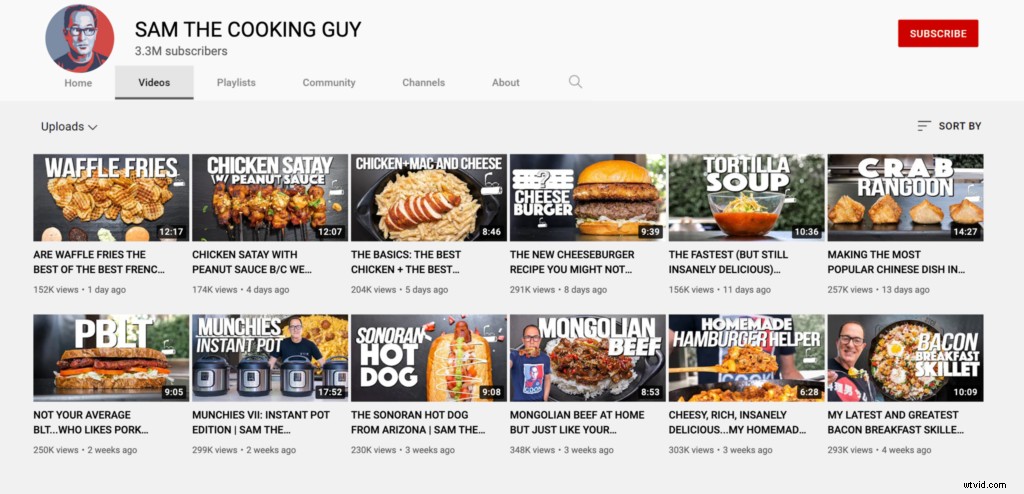Click '291K views • 8 days ago'
The image size is (1024, 494).
[558, 289]
